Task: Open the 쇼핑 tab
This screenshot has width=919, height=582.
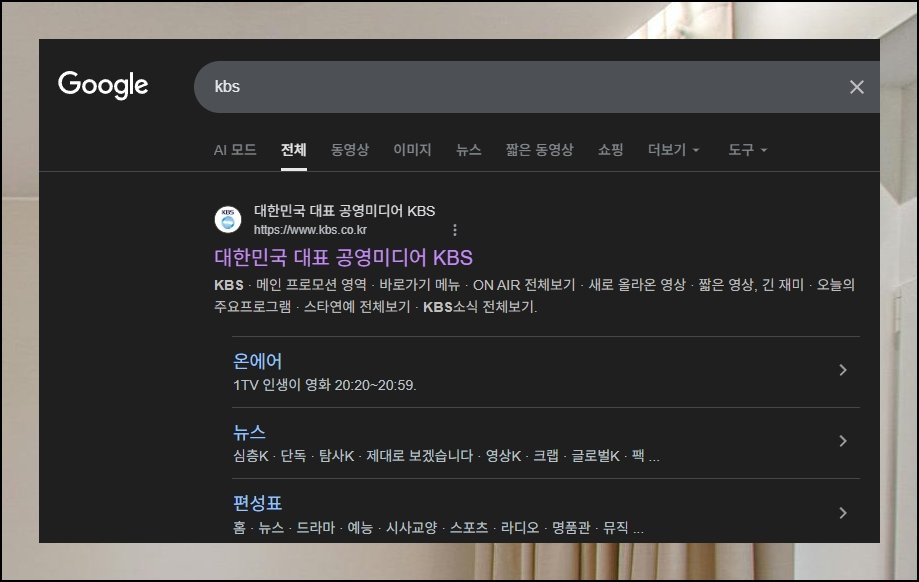Action: (x=610, y=150)
